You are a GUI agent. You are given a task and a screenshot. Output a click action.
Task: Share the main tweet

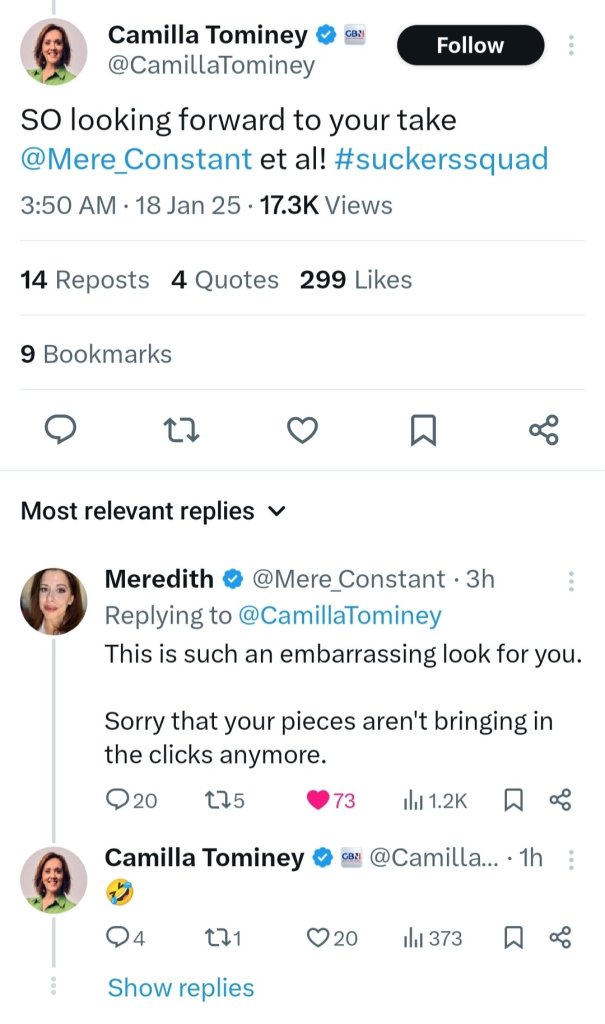pyautogui.click(x=543, y=430)
